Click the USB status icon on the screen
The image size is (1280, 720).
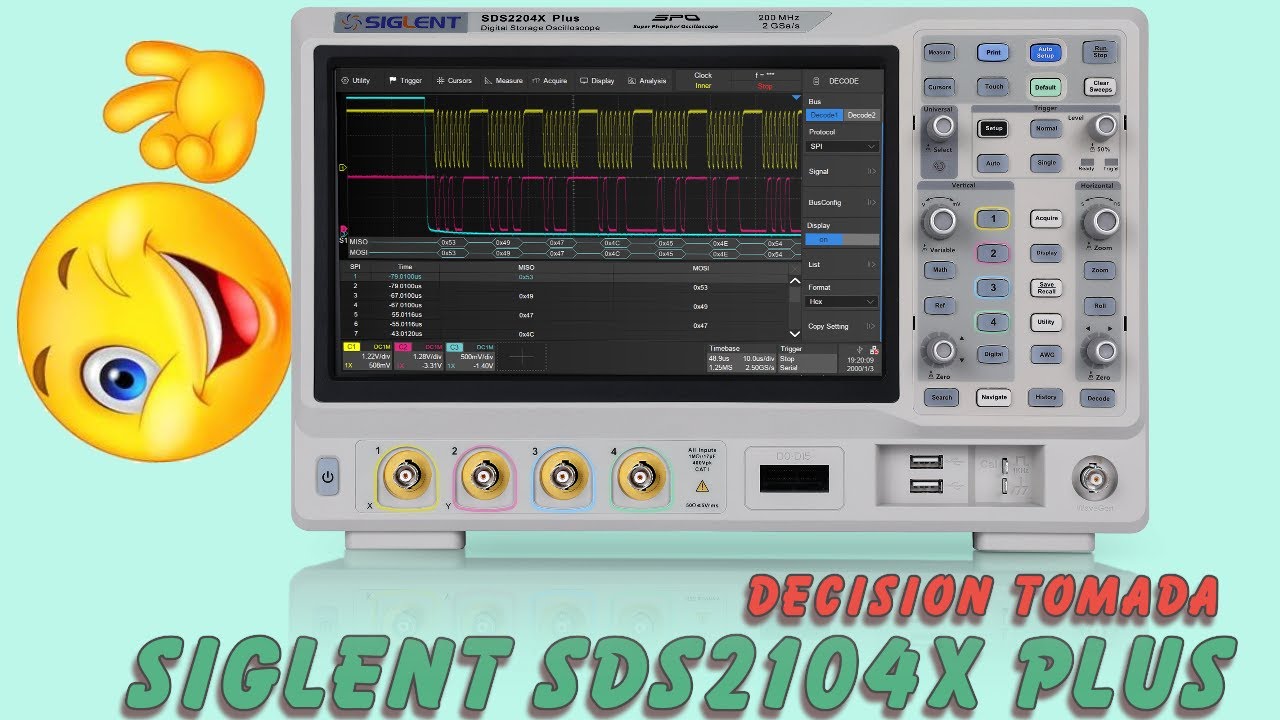862,349
